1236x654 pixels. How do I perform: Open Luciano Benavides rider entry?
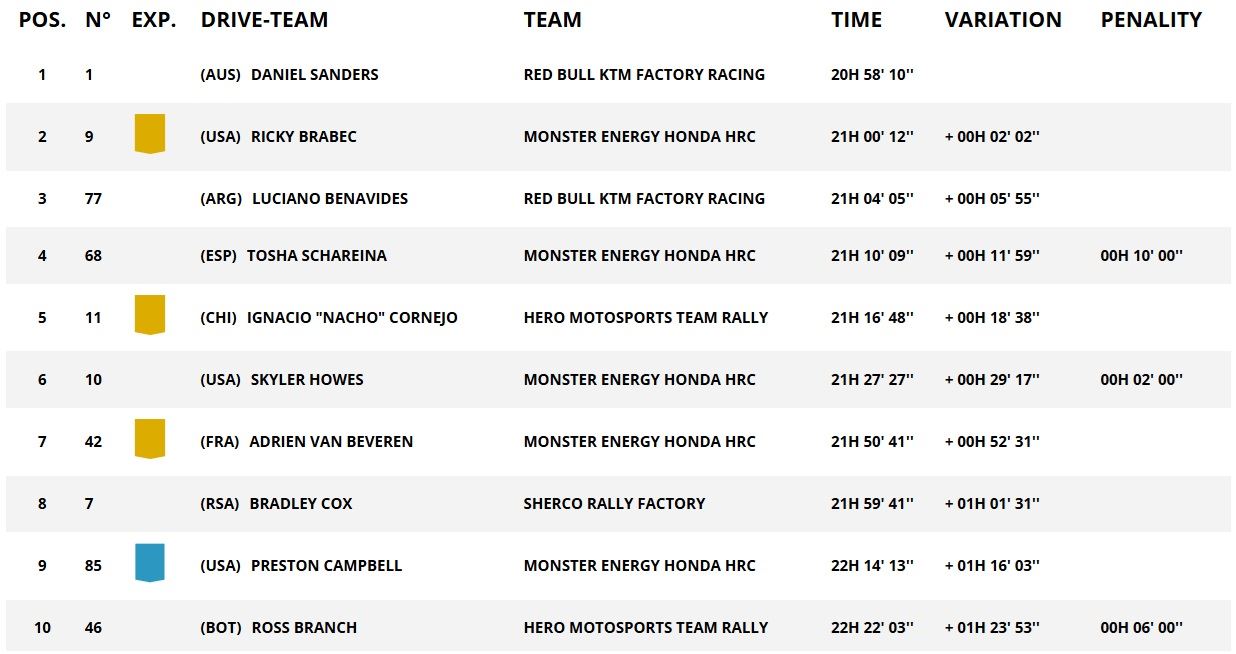coord(329,199)
